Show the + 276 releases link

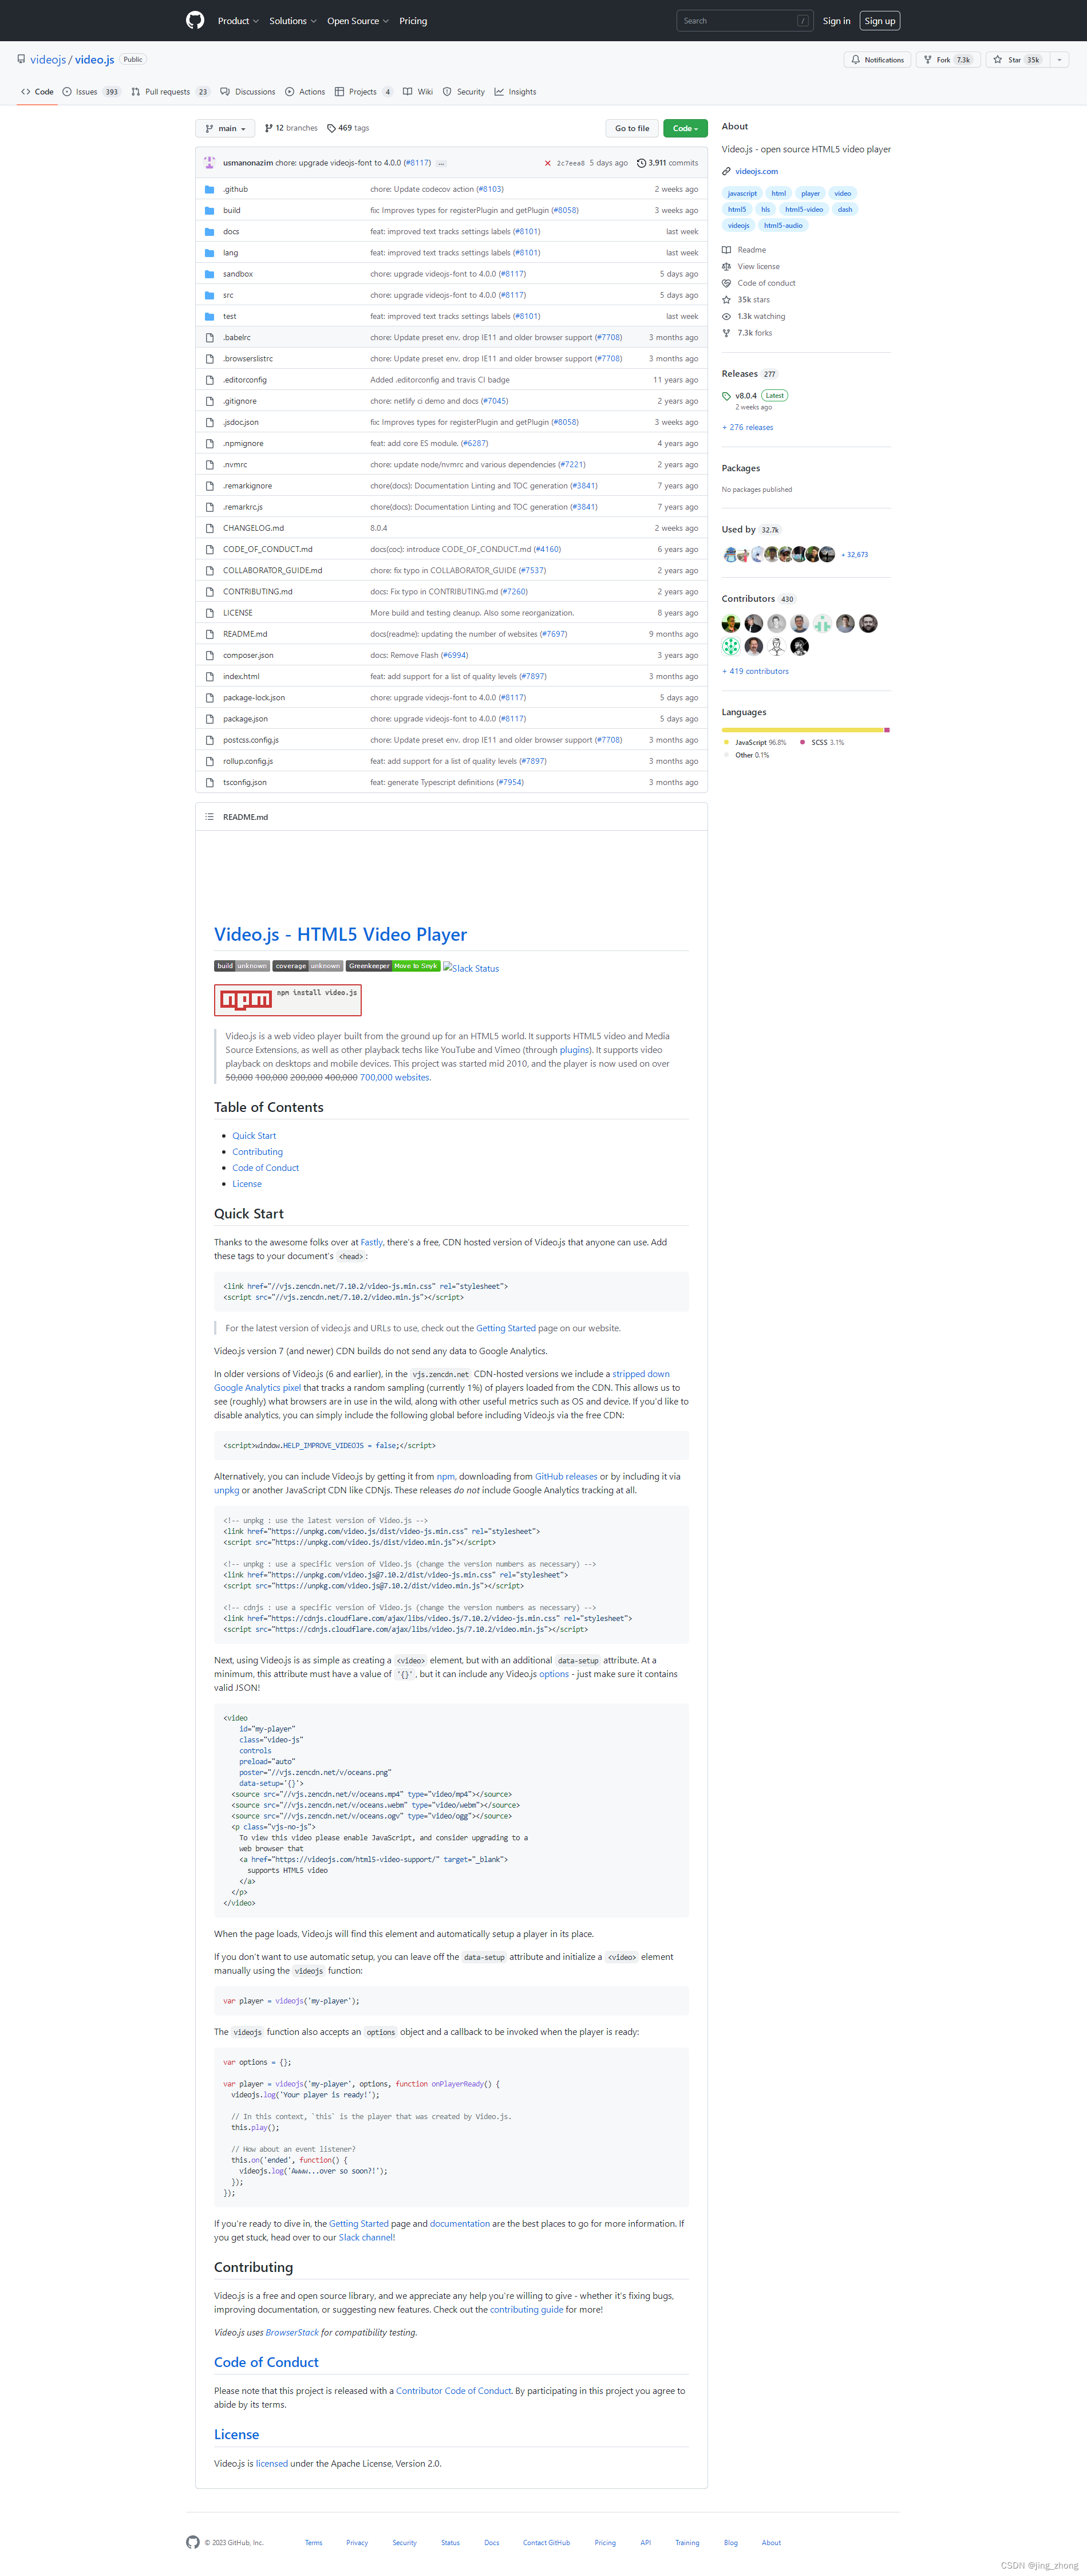click(x=748, y=428)
